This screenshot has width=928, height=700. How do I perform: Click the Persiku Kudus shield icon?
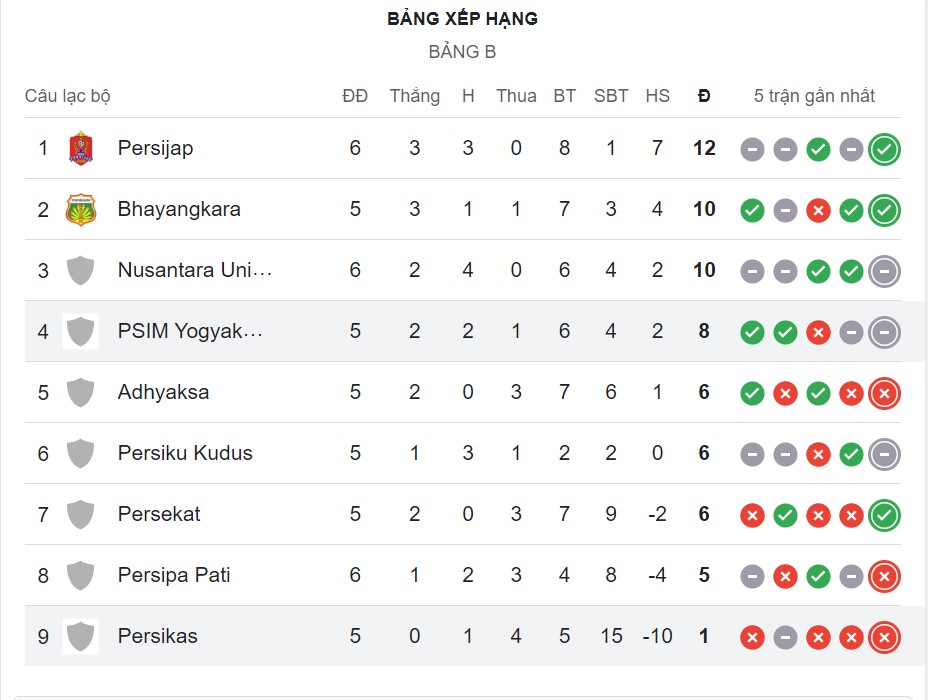tap(79, 453)
